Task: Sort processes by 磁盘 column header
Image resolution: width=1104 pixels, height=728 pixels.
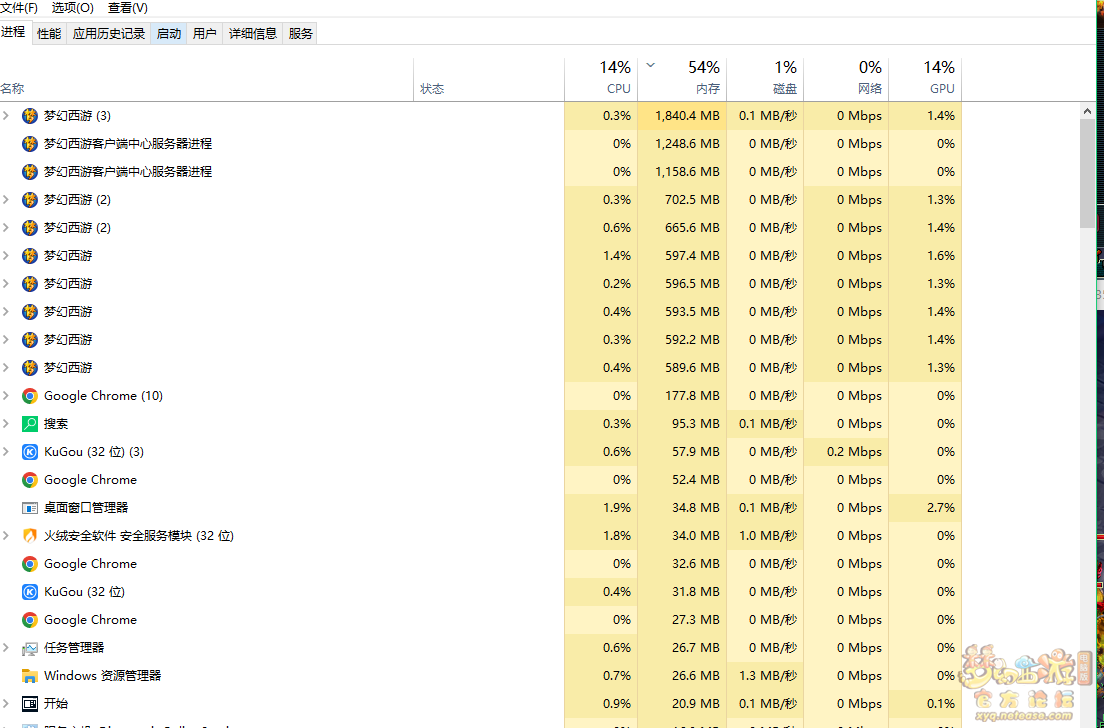Action: pos(765,80)
